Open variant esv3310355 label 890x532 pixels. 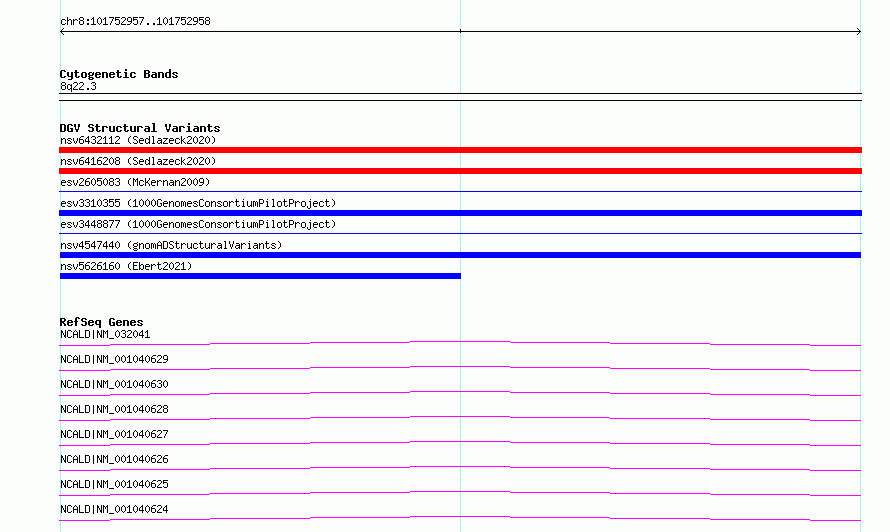click(198, 203)
